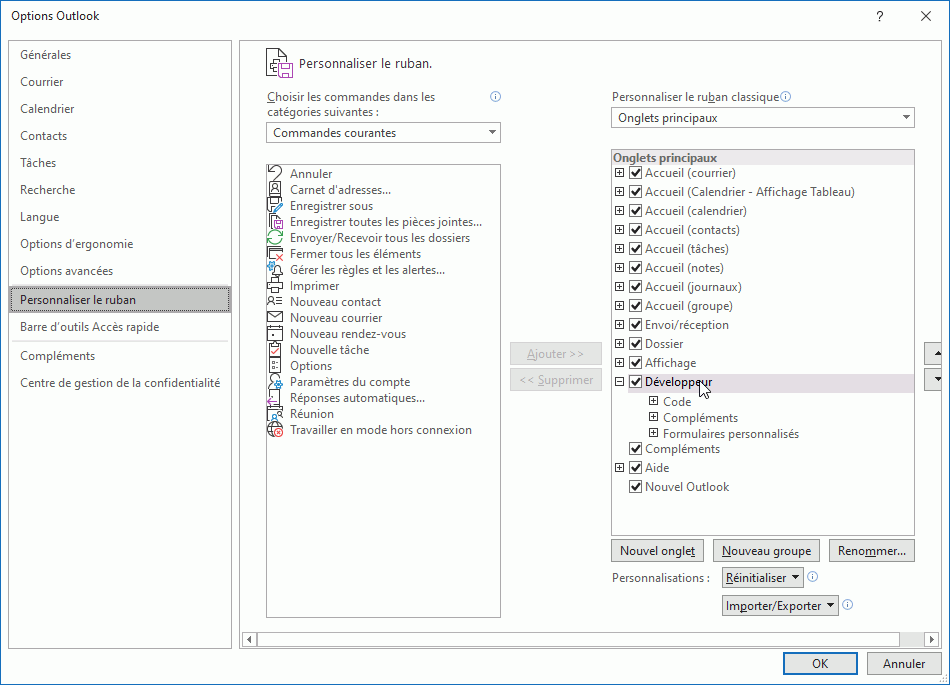Toggle the Nouvel Outlook checkbox

click(x=636, y=486)
